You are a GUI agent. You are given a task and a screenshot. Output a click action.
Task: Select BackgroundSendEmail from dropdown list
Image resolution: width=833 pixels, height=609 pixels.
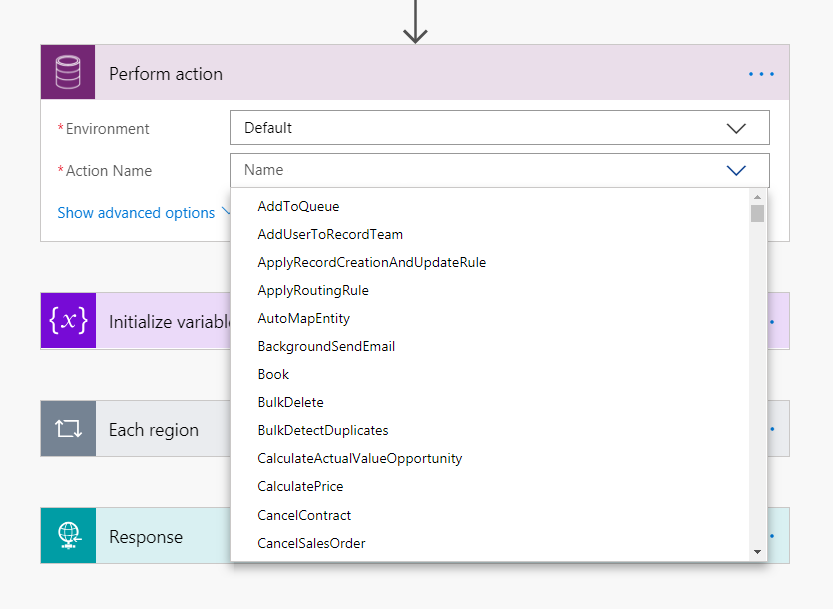[326, 347]
